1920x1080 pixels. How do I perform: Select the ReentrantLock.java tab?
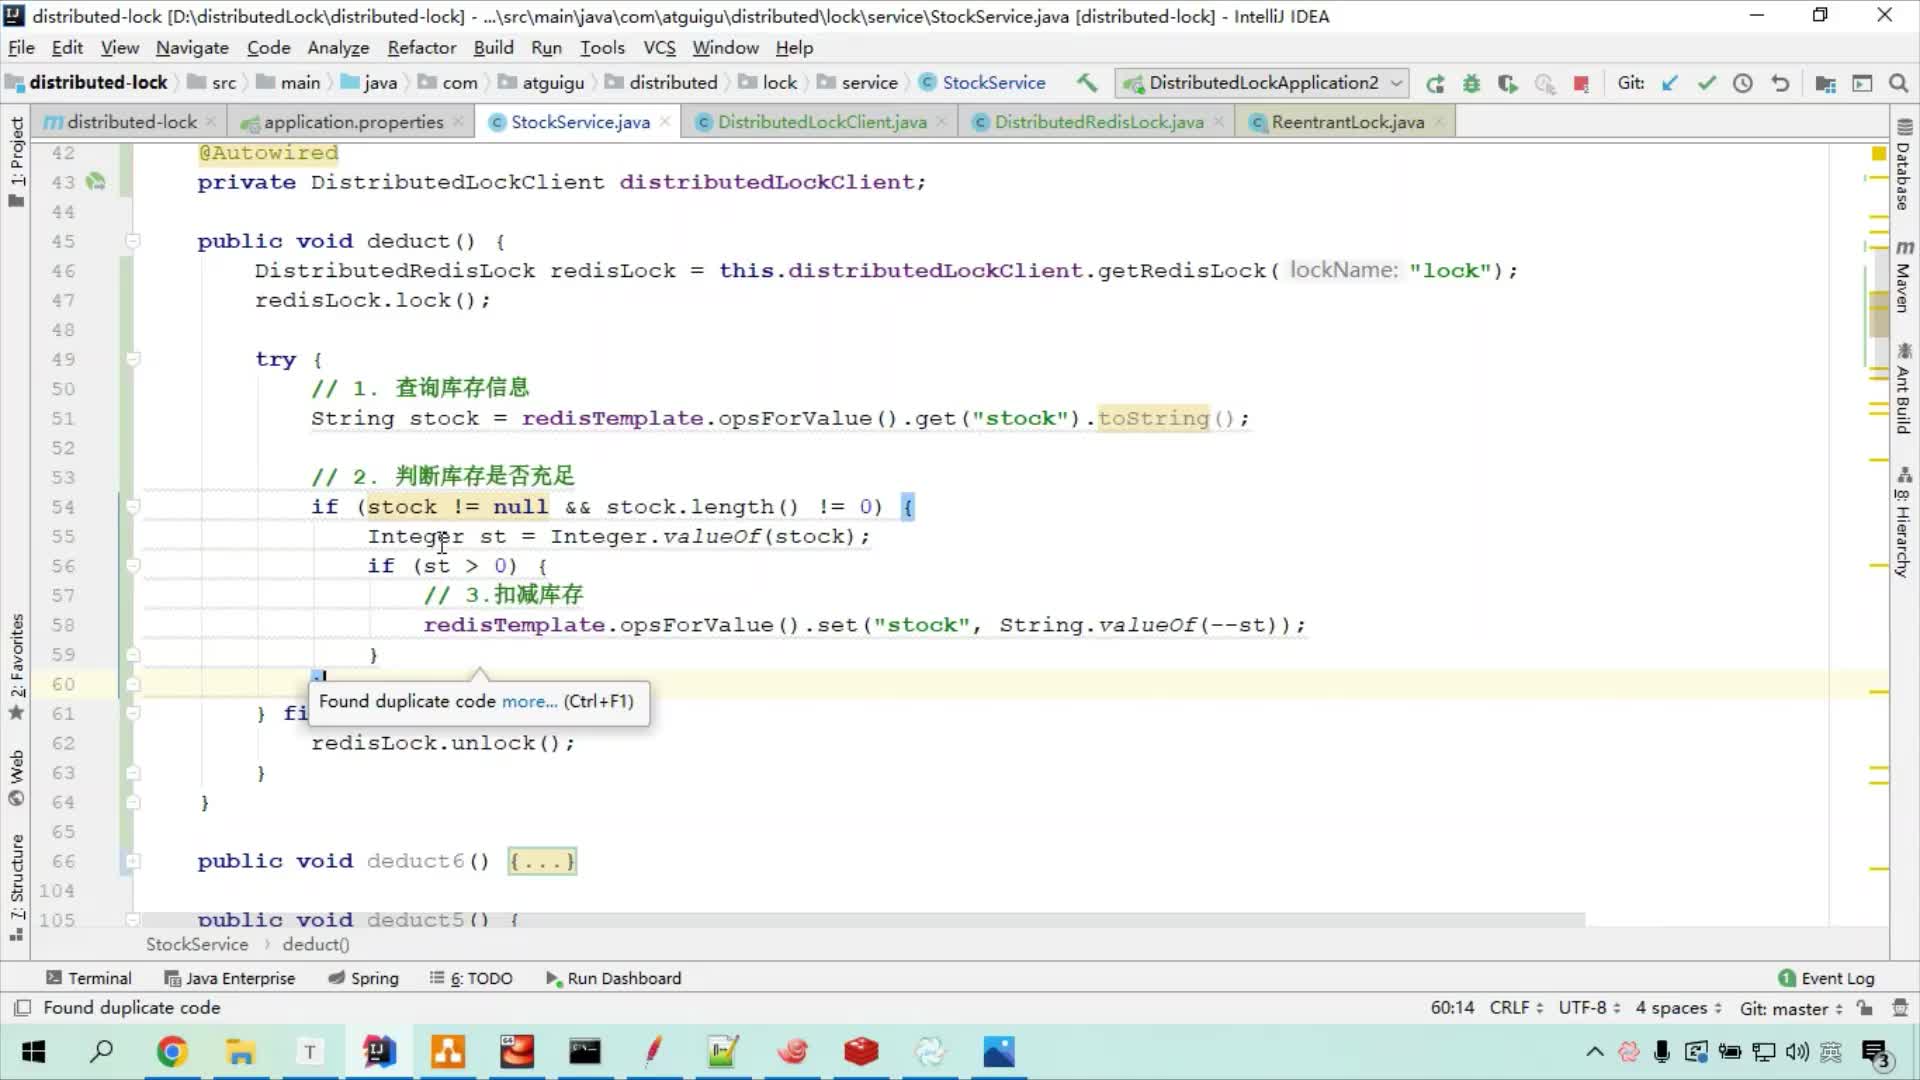(1348, 121)
